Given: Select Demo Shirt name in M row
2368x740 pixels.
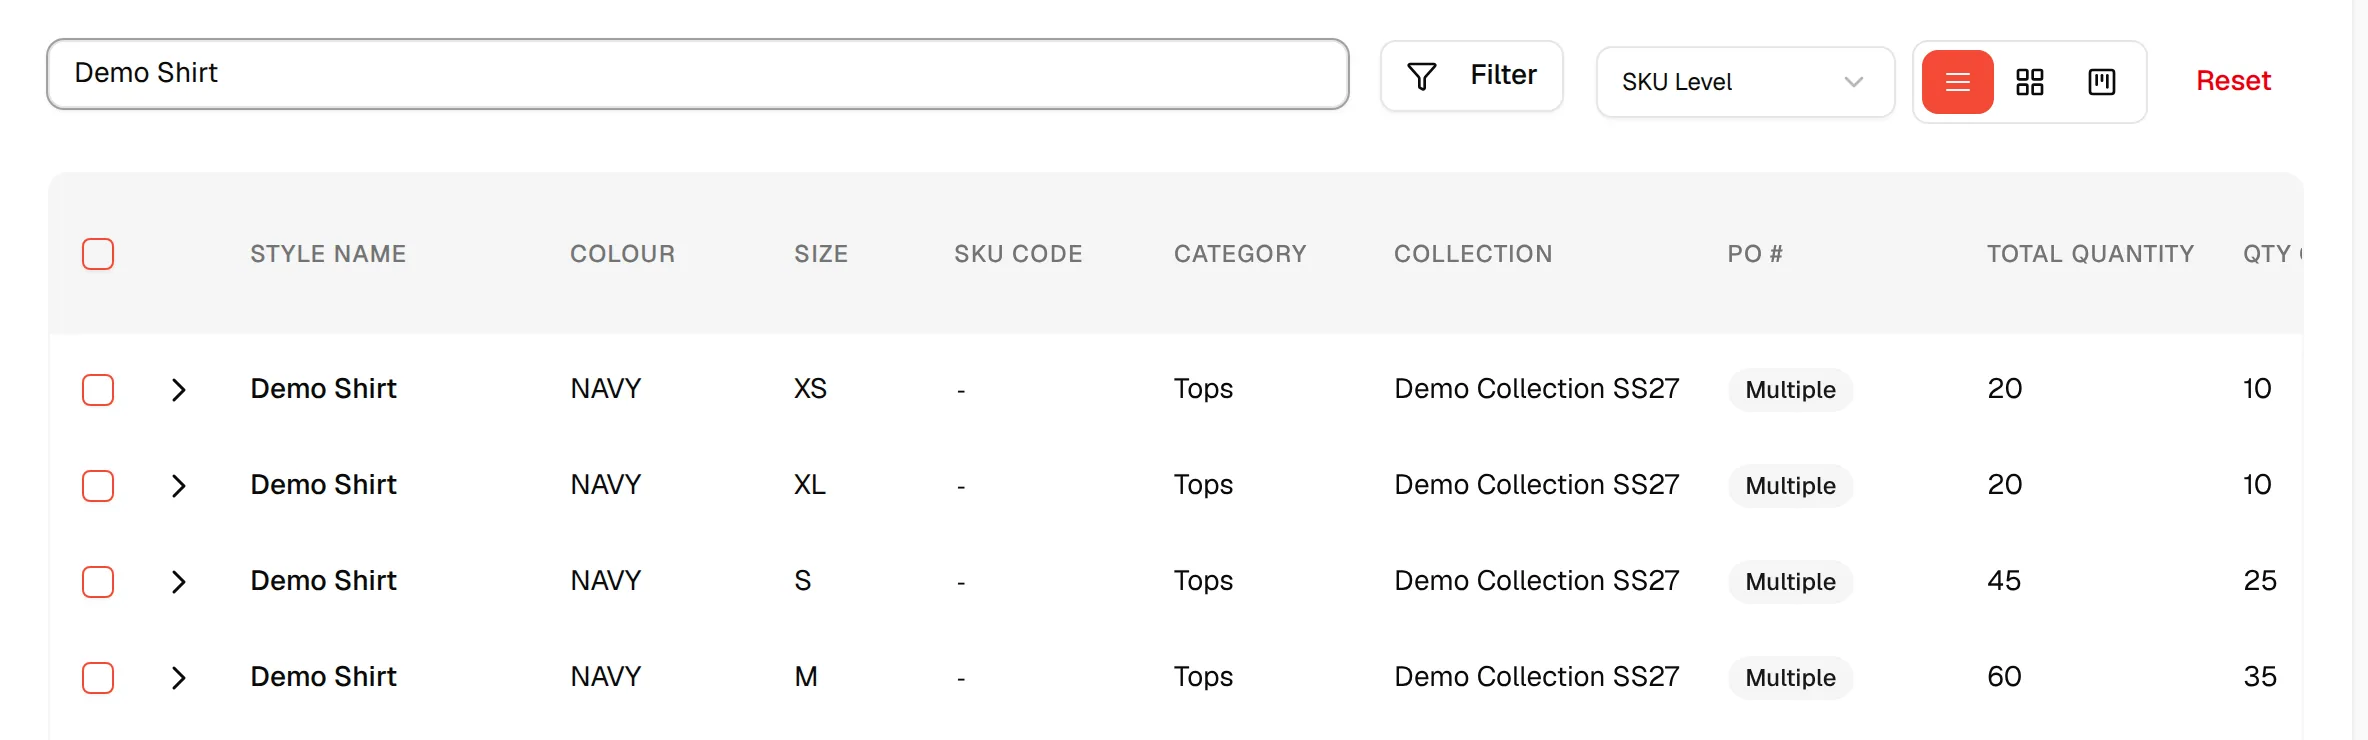Looking at the screenshot, I should pos(323,677).
